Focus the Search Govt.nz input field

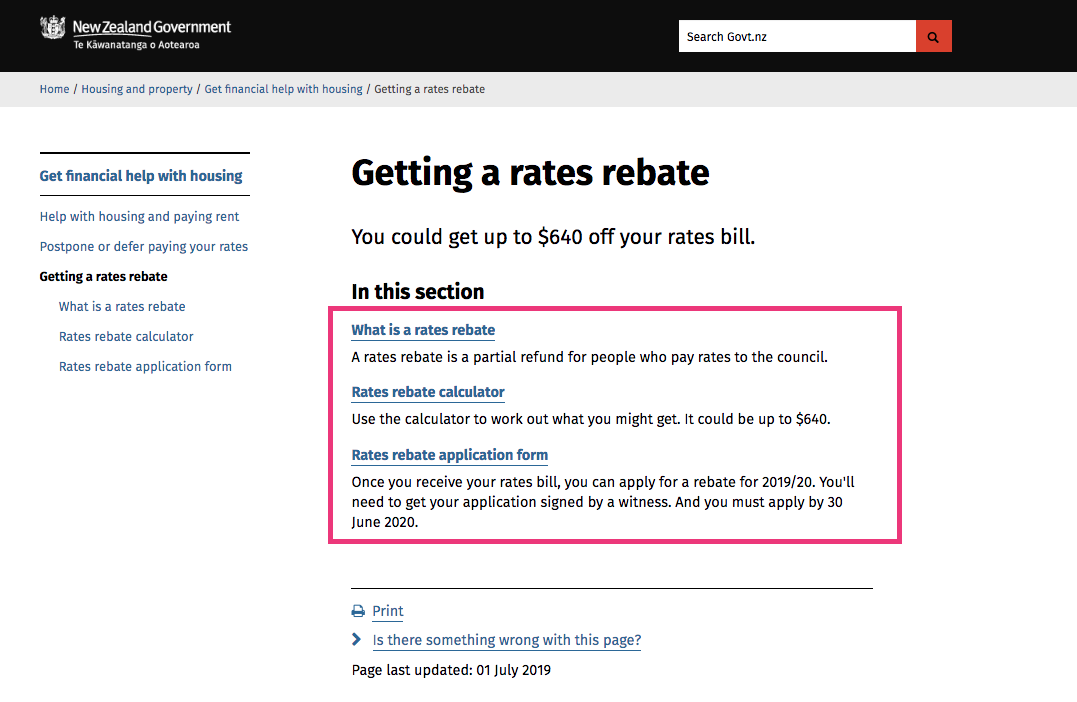pyautogui.click(x=797, y=36)
